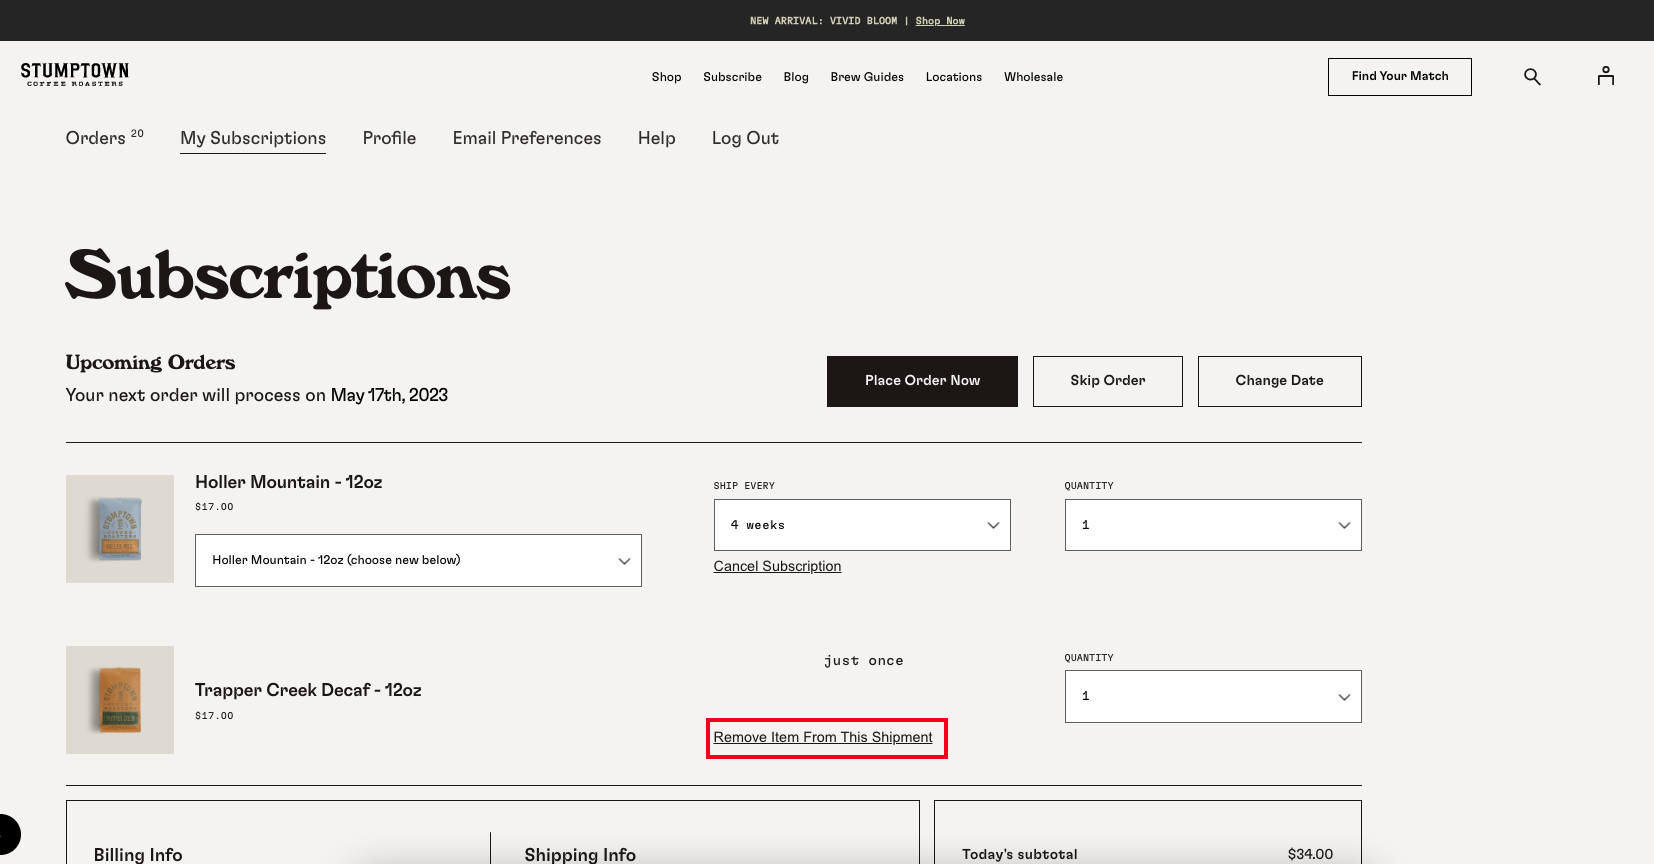The image size is (1654, 864).
Task: Open the Ship Every 4 weeks dropdown
Action: tap(862, 525)
